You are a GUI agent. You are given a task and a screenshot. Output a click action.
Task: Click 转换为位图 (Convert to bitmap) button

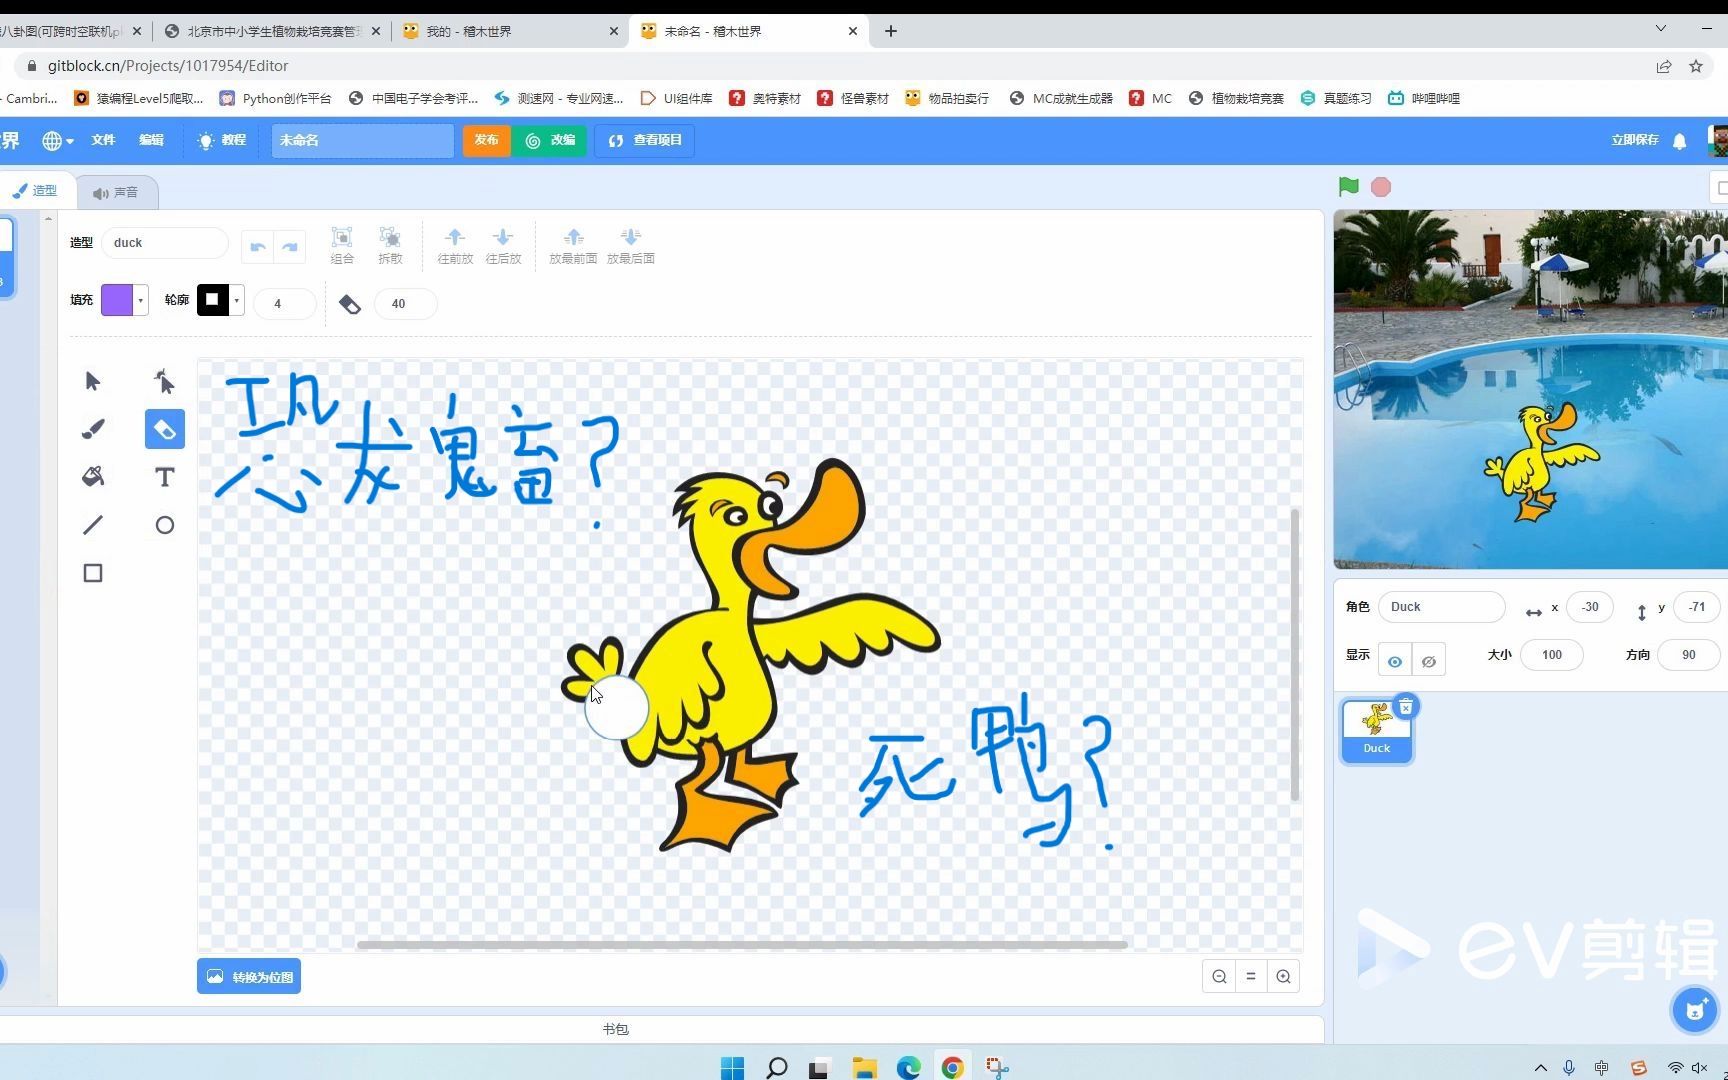tap(249, 977)
